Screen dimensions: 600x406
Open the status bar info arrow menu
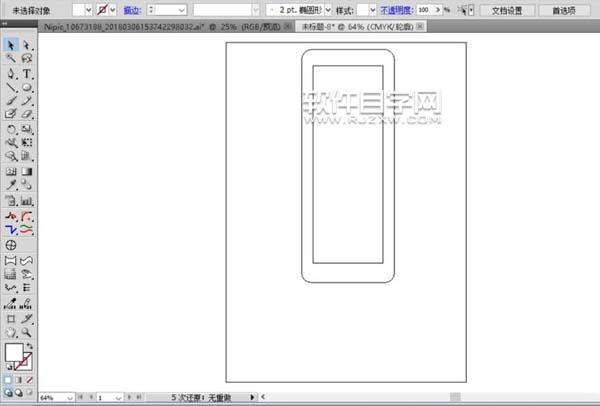tap(252, 397)
